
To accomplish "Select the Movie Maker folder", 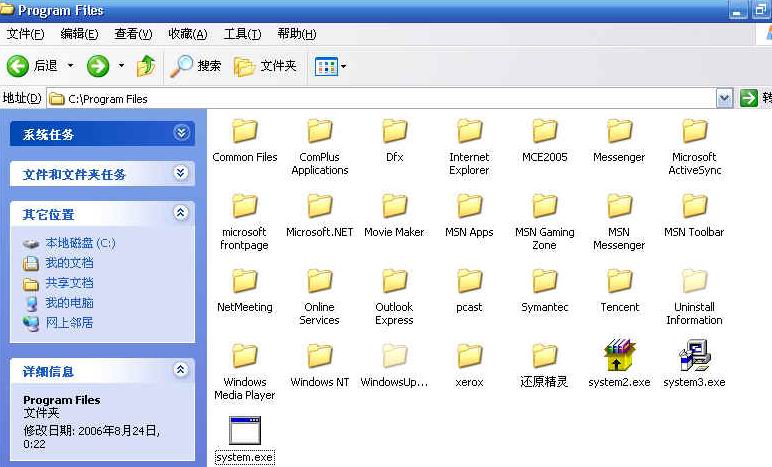I will tap(394, 216).
